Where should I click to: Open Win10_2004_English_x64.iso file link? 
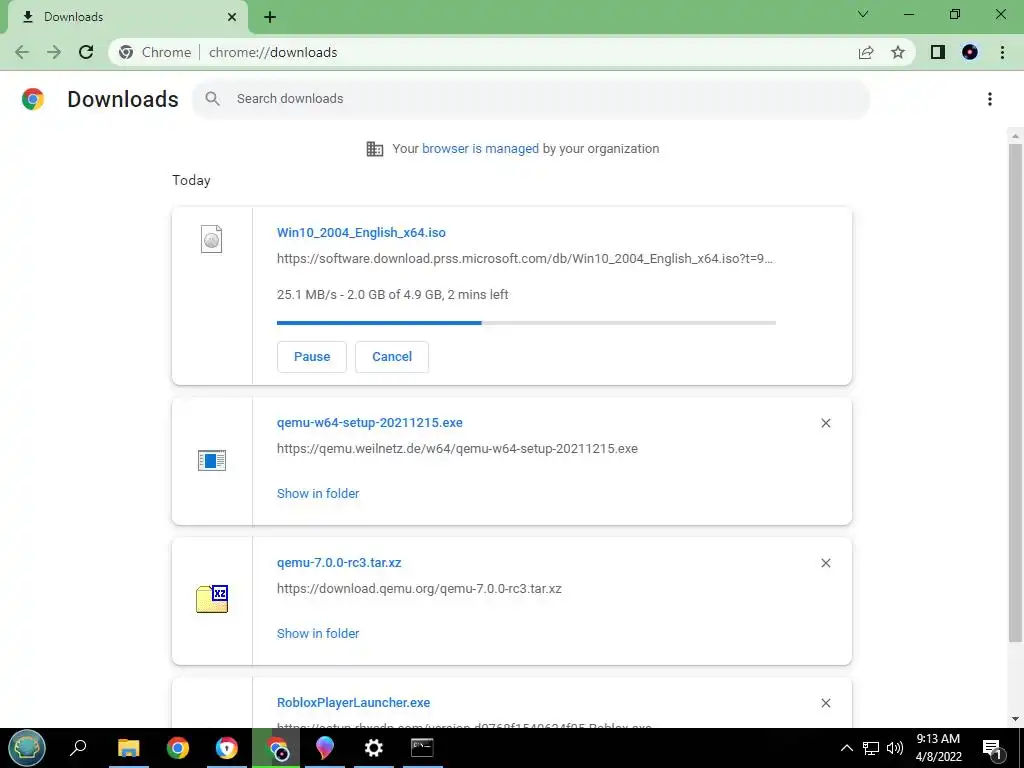361,232
